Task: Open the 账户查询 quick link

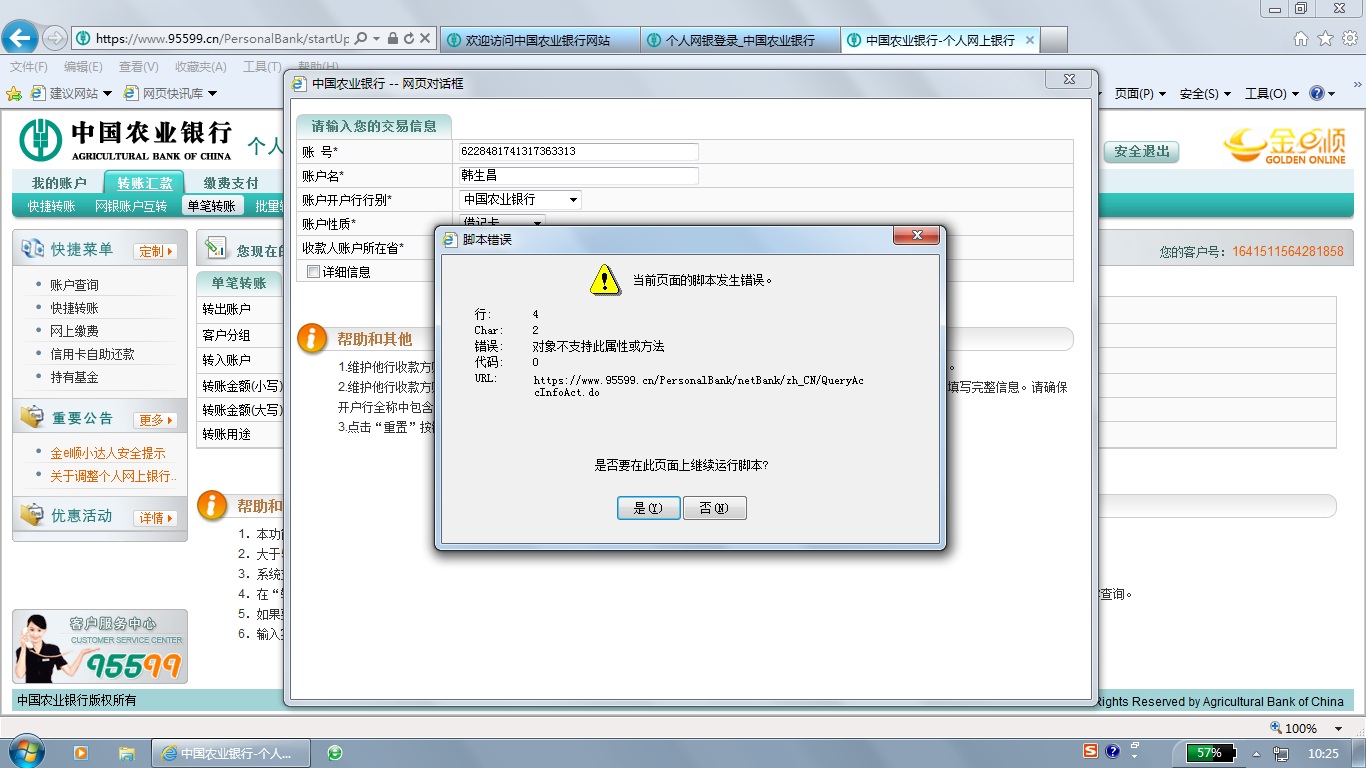Action: pyautogui.click(x=75, y=285)
